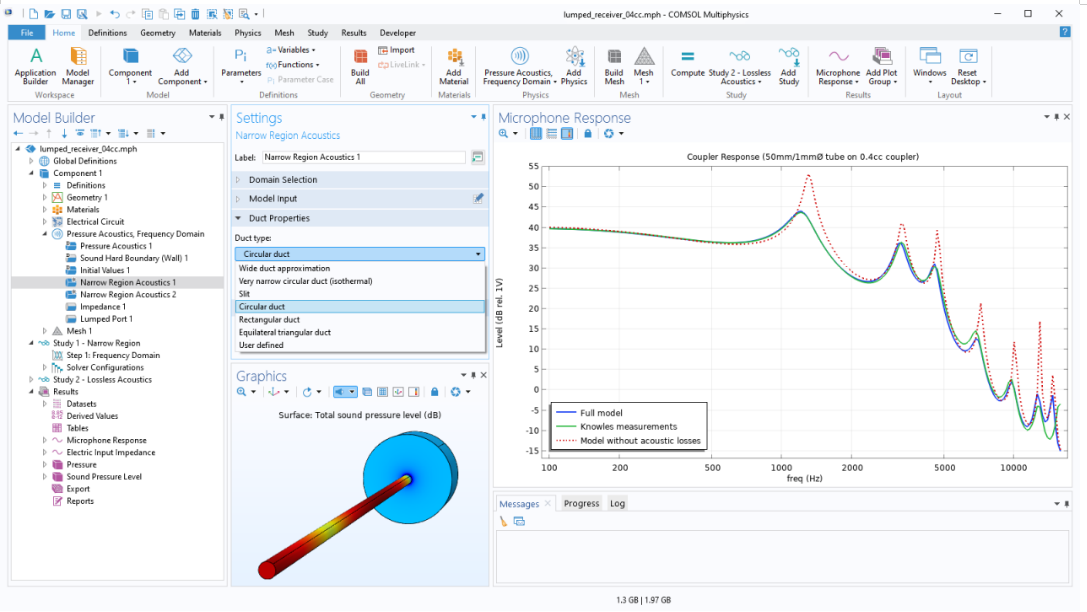Select Wide duct approximation option
Image resolution: width=1087 pixels, height=612 pixels.
pos(360,268)
